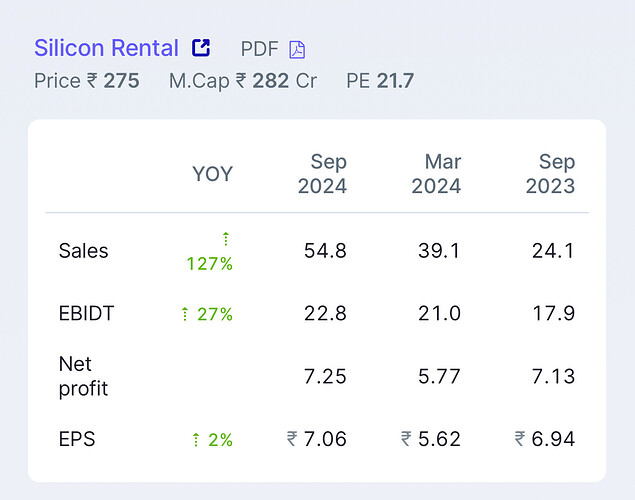Click the PDF document icon

tap(297, 49)
